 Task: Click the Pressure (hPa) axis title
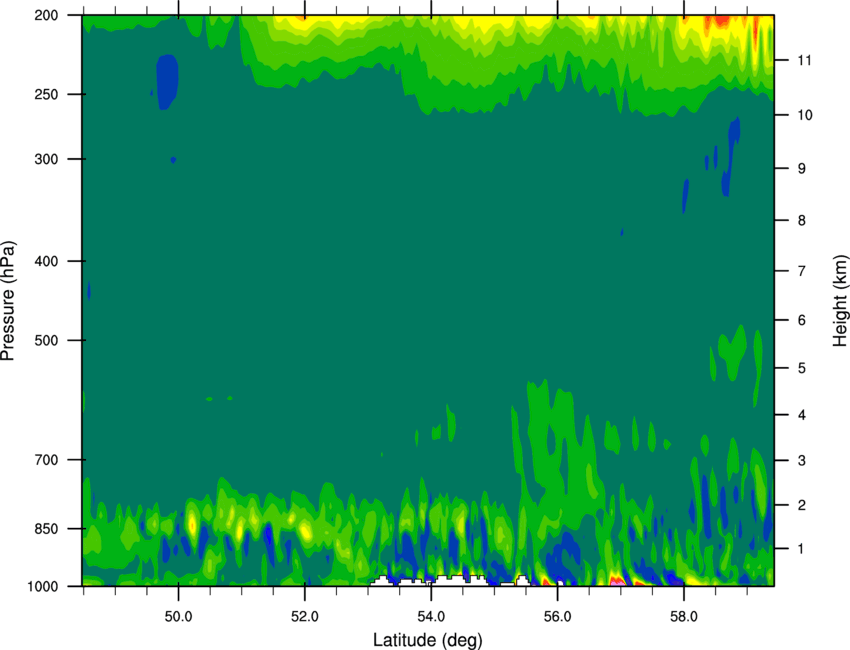point(8,301)
